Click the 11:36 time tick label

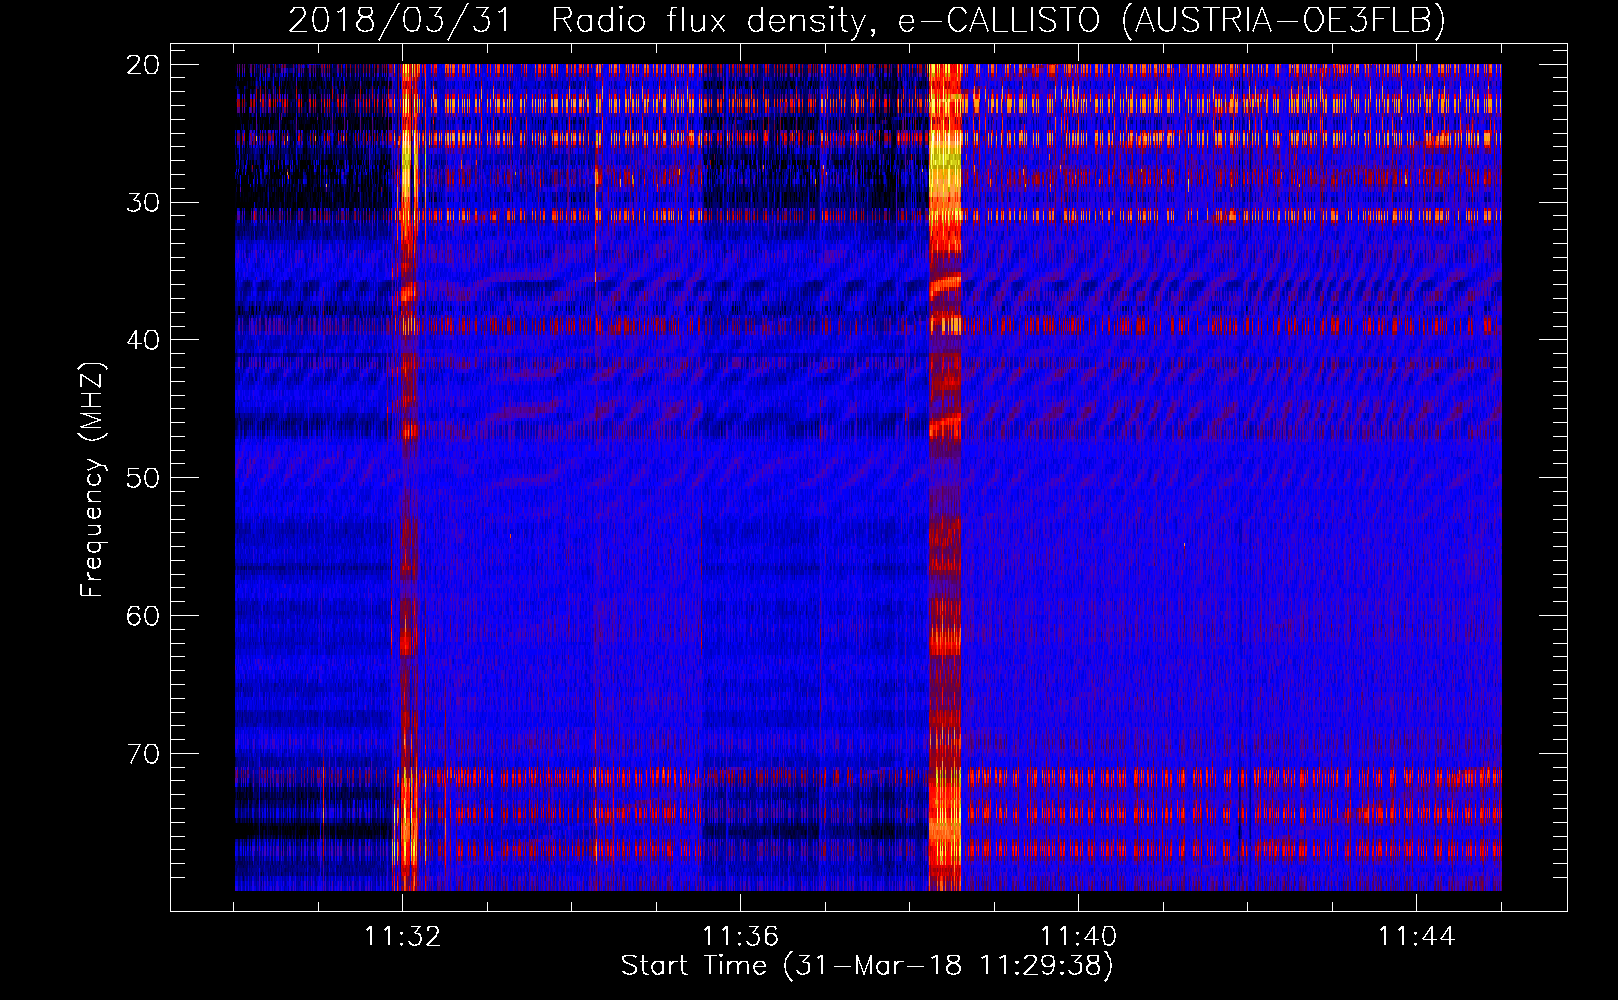pos(740,937)
